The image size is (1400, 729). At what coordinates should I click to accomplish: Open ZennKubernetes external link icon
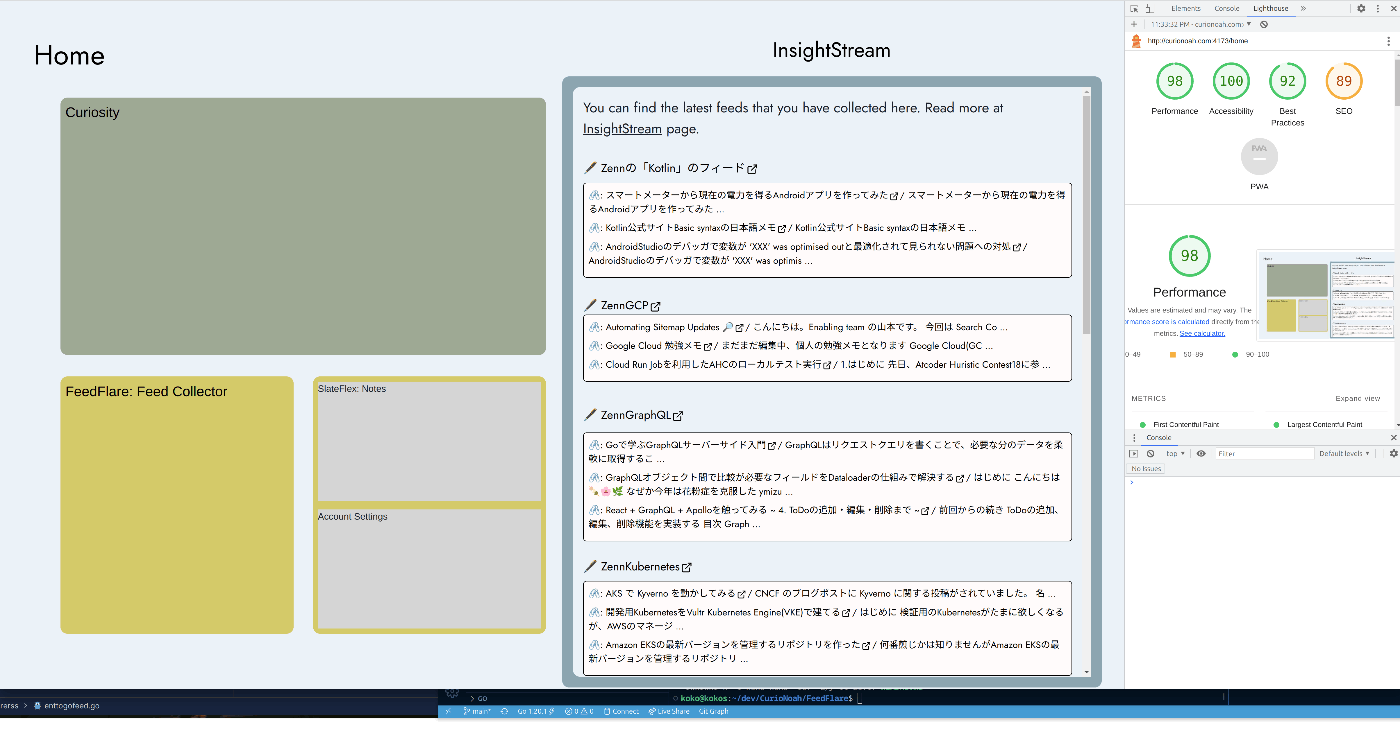coord(686,567)
